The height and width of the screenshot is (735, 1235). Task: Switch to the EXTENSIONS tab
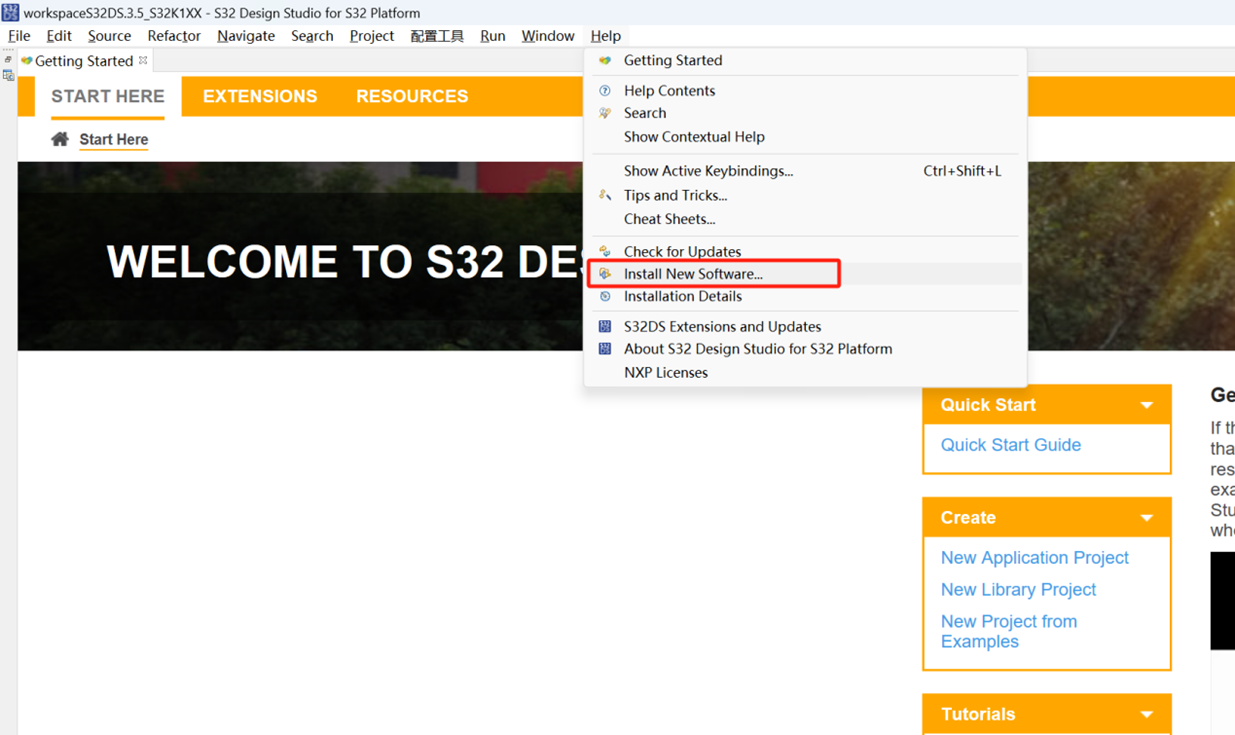[260, 96]
